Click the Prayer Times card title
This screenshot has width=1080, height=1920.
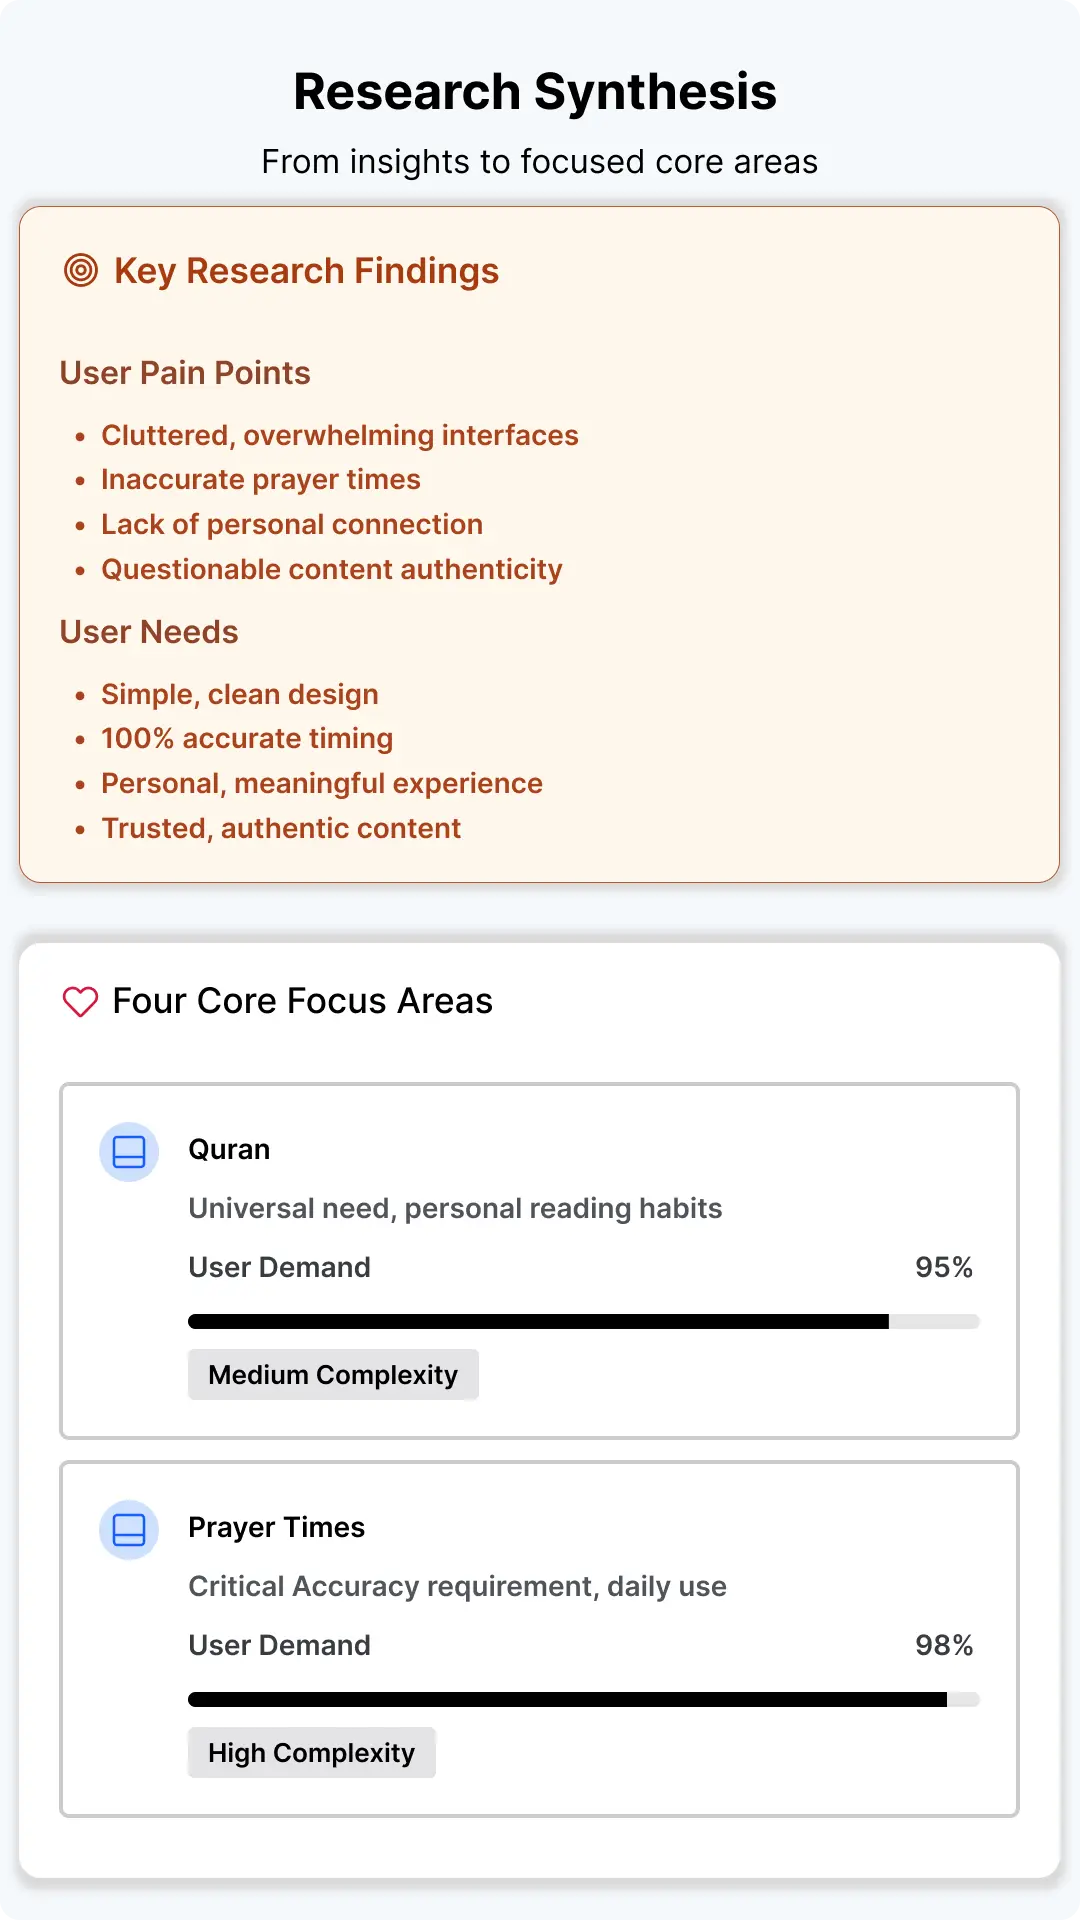[x=276, y=1528]
